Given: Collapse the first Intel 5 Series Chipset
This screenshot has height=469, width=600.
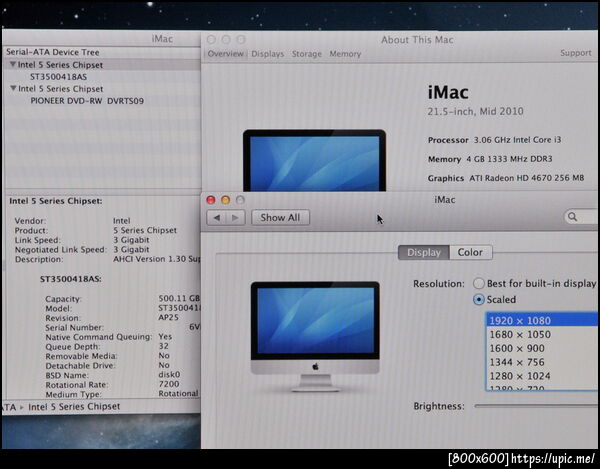Looking at the screenshot, I should (13, 64).
